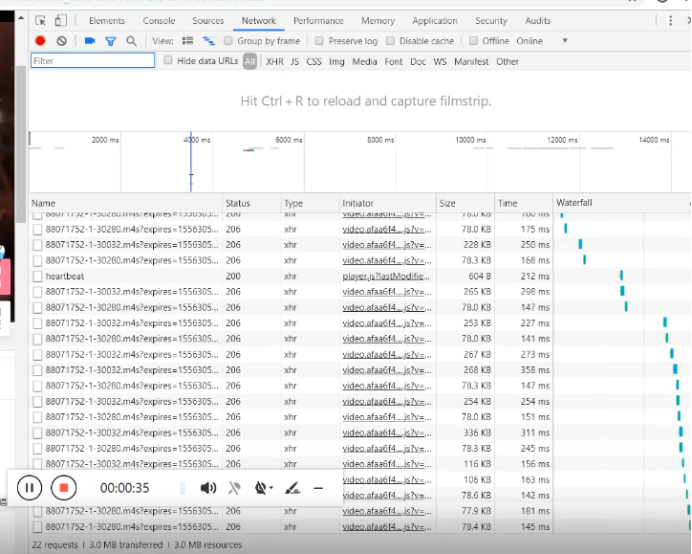Screen dimensions: 692x554
Task: Sort requests by the Initiator column header
Action: pyautogui.click(x=388, y=203)
